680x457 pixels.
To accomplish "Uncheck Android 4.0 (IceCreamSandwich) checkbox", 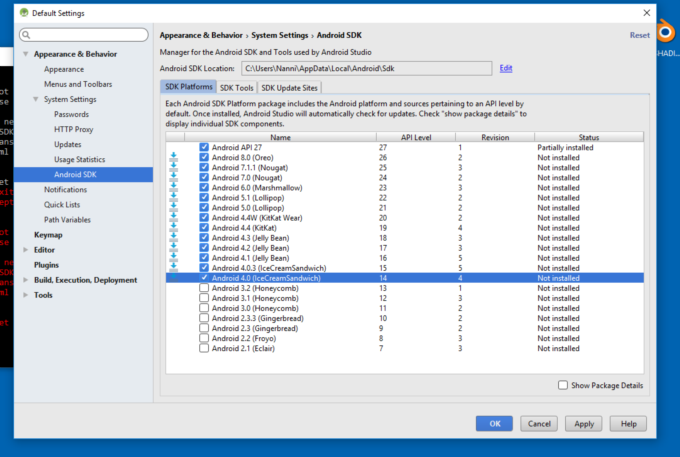I will coord(204,277).
